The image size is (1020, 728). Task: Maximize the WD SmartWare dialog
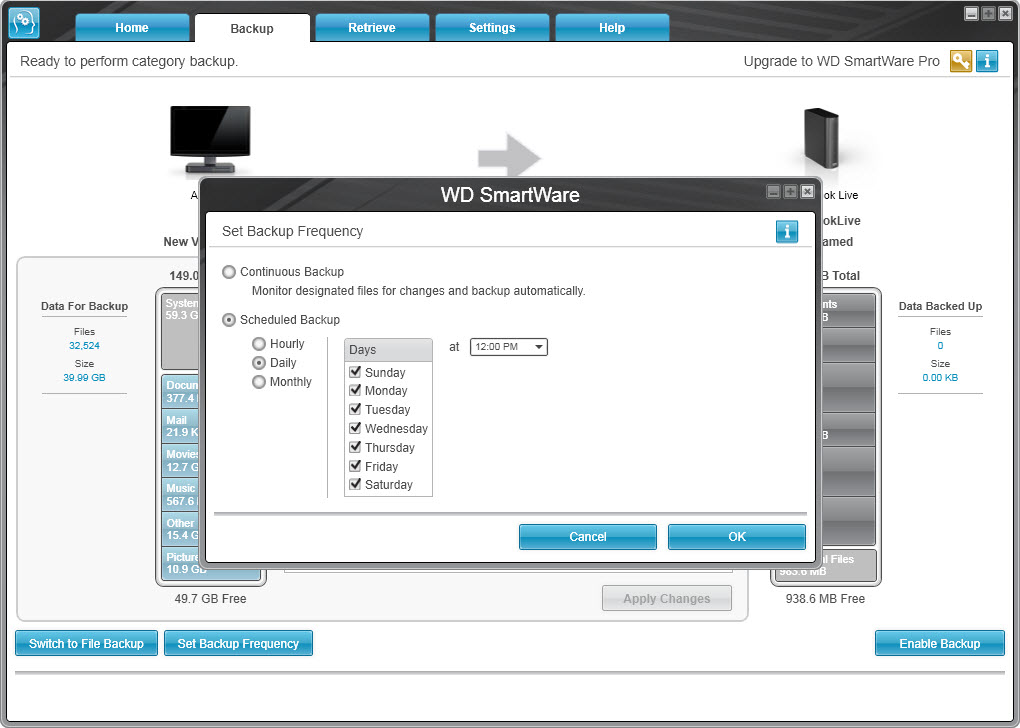pos(790,191)
